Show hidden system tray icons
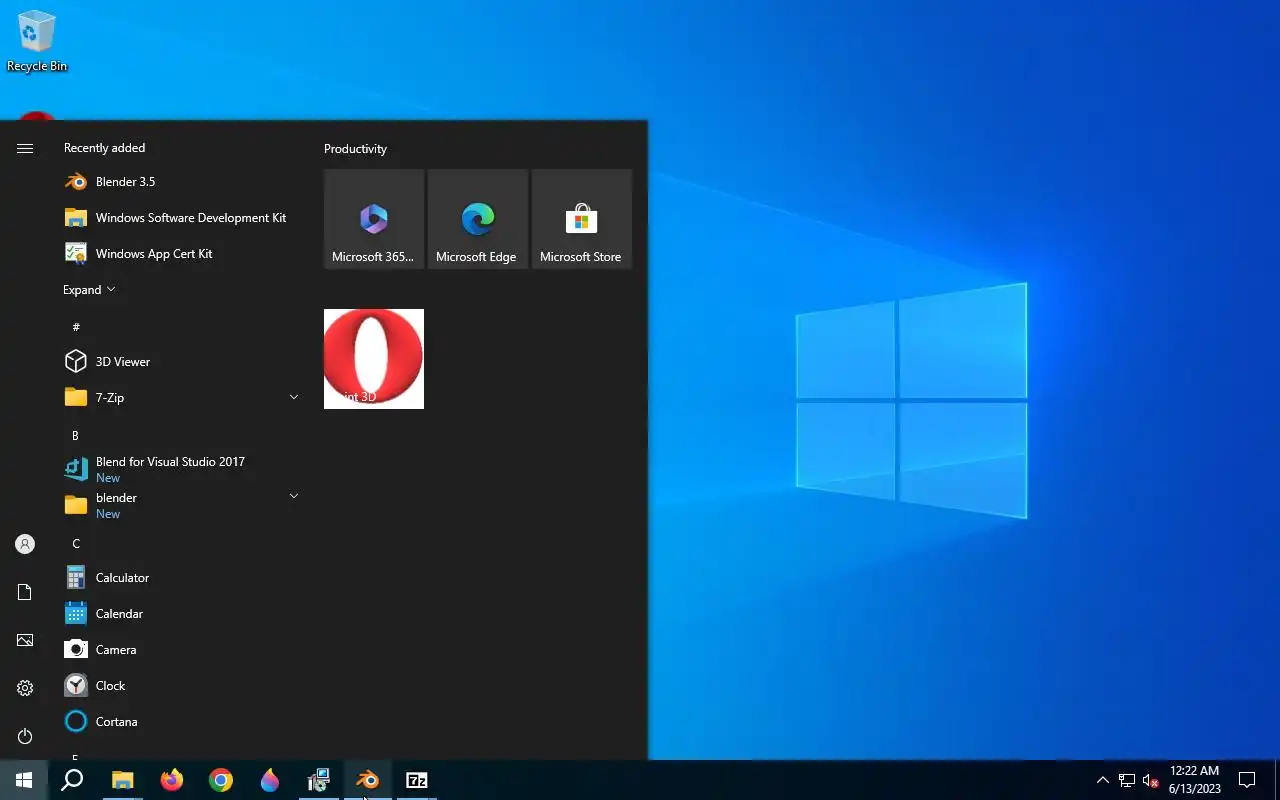 pyautogui.click(x=1103, y=780)
